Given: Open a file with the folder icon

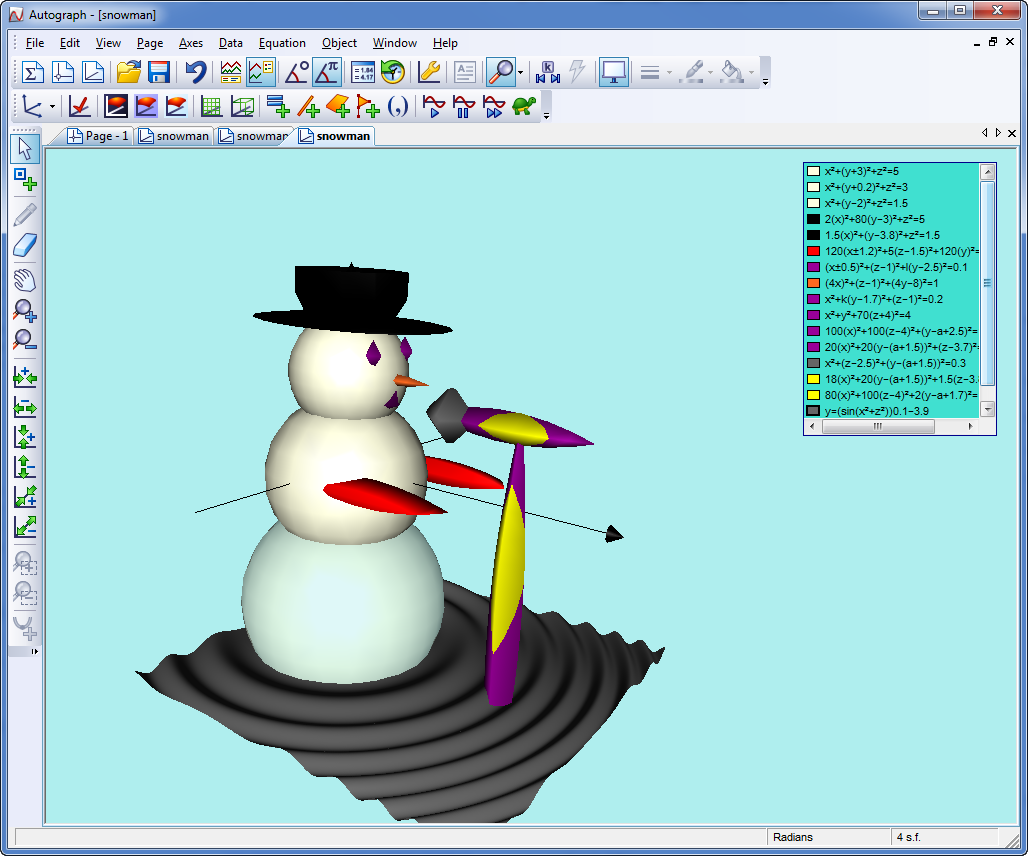Looking at the screenshot, I should tap(128, 72).
